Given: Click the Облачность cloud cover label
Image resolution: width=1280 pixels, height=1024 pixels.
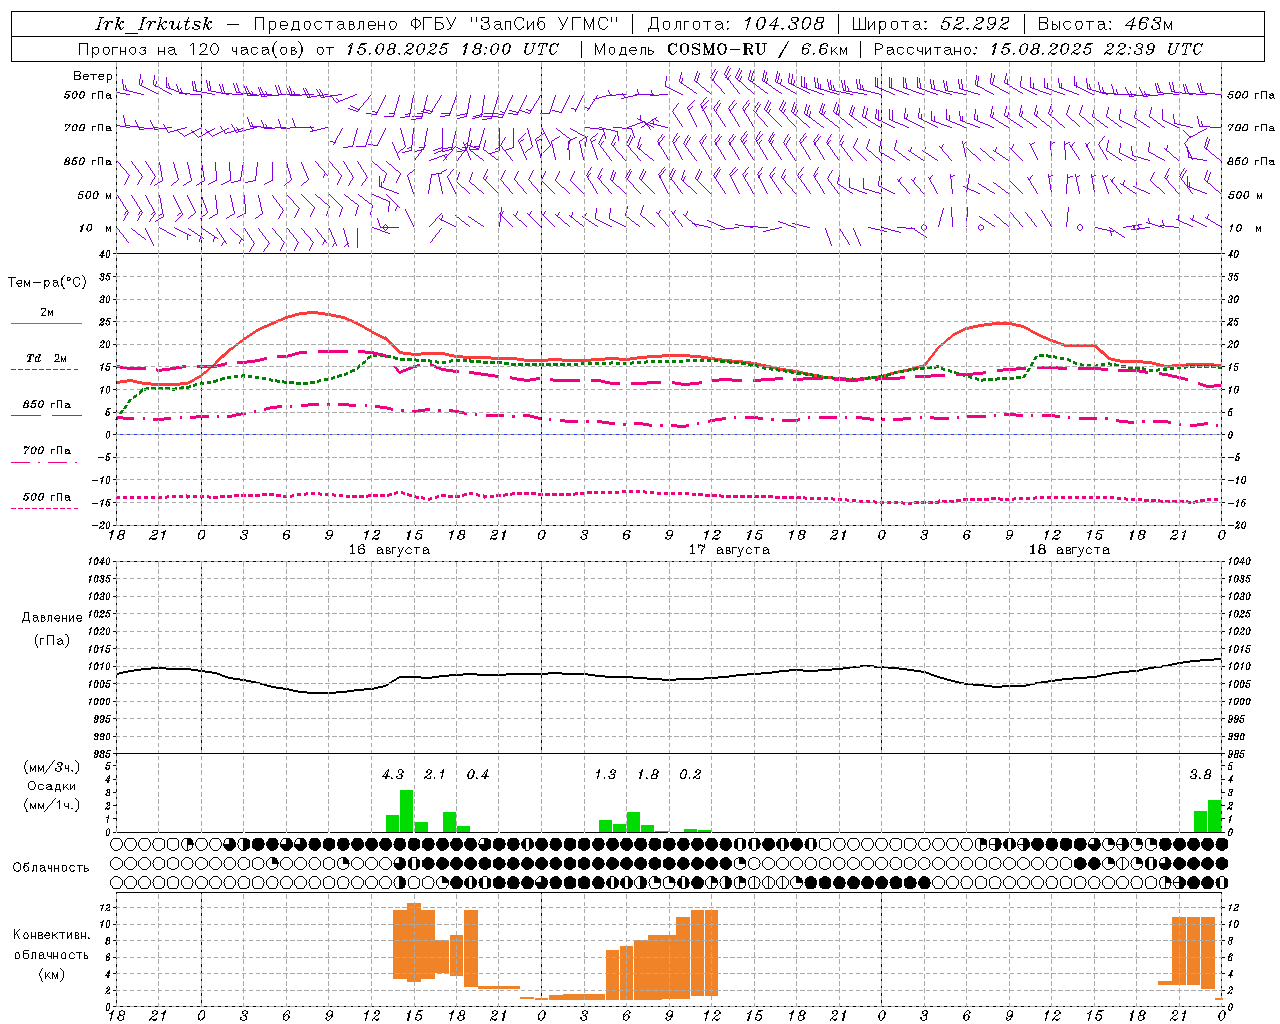Looking at the screenshot, I should click(x=51, y=867).
